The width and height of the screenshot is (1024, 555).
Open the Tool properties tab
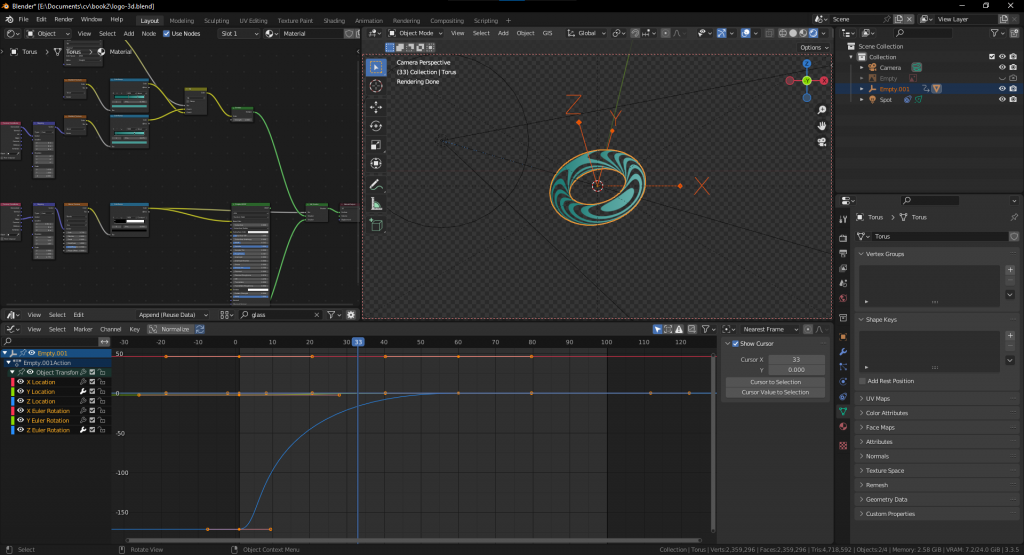click(843, 219)
